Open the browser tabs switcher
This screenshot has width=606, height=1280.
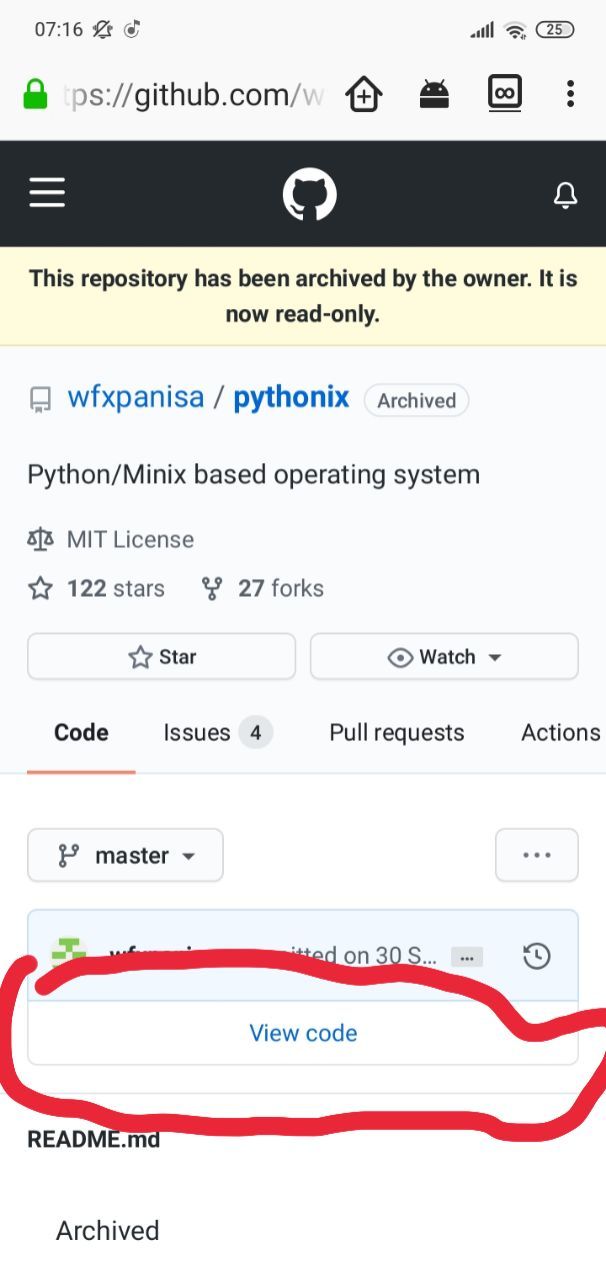point(504,94)
